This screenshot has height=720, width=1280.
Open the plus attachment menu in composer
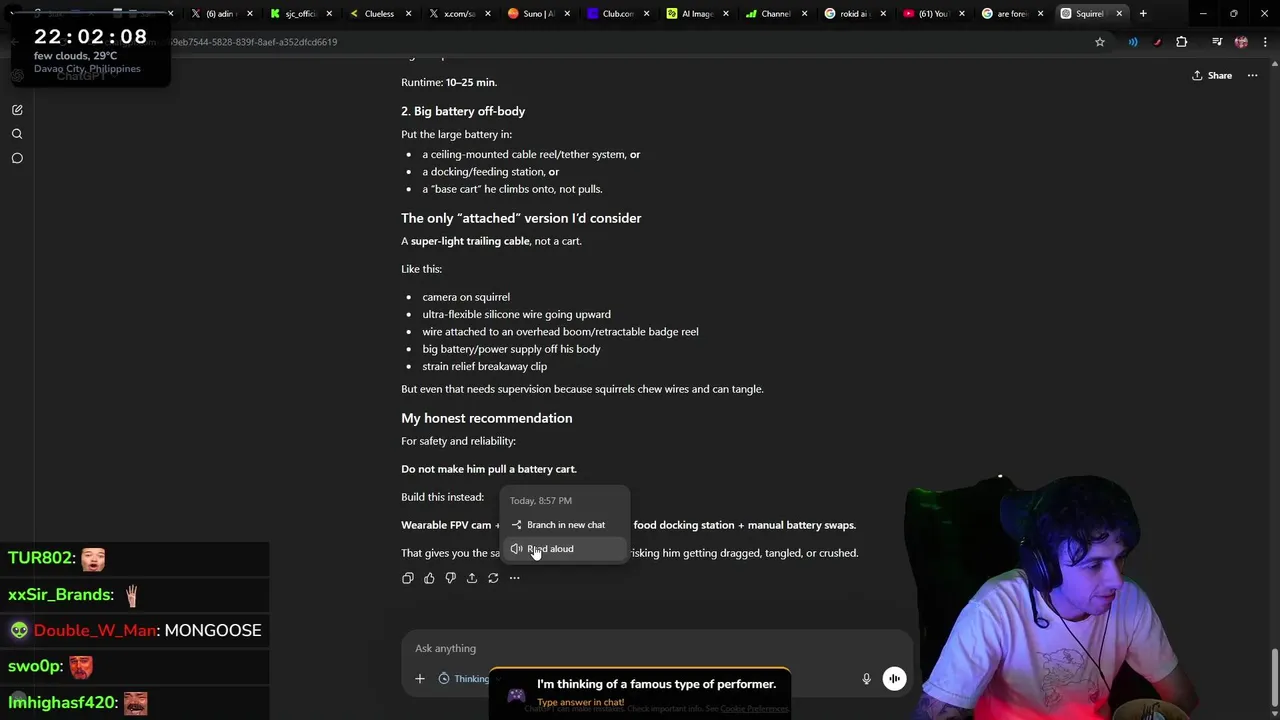(420, 679)
